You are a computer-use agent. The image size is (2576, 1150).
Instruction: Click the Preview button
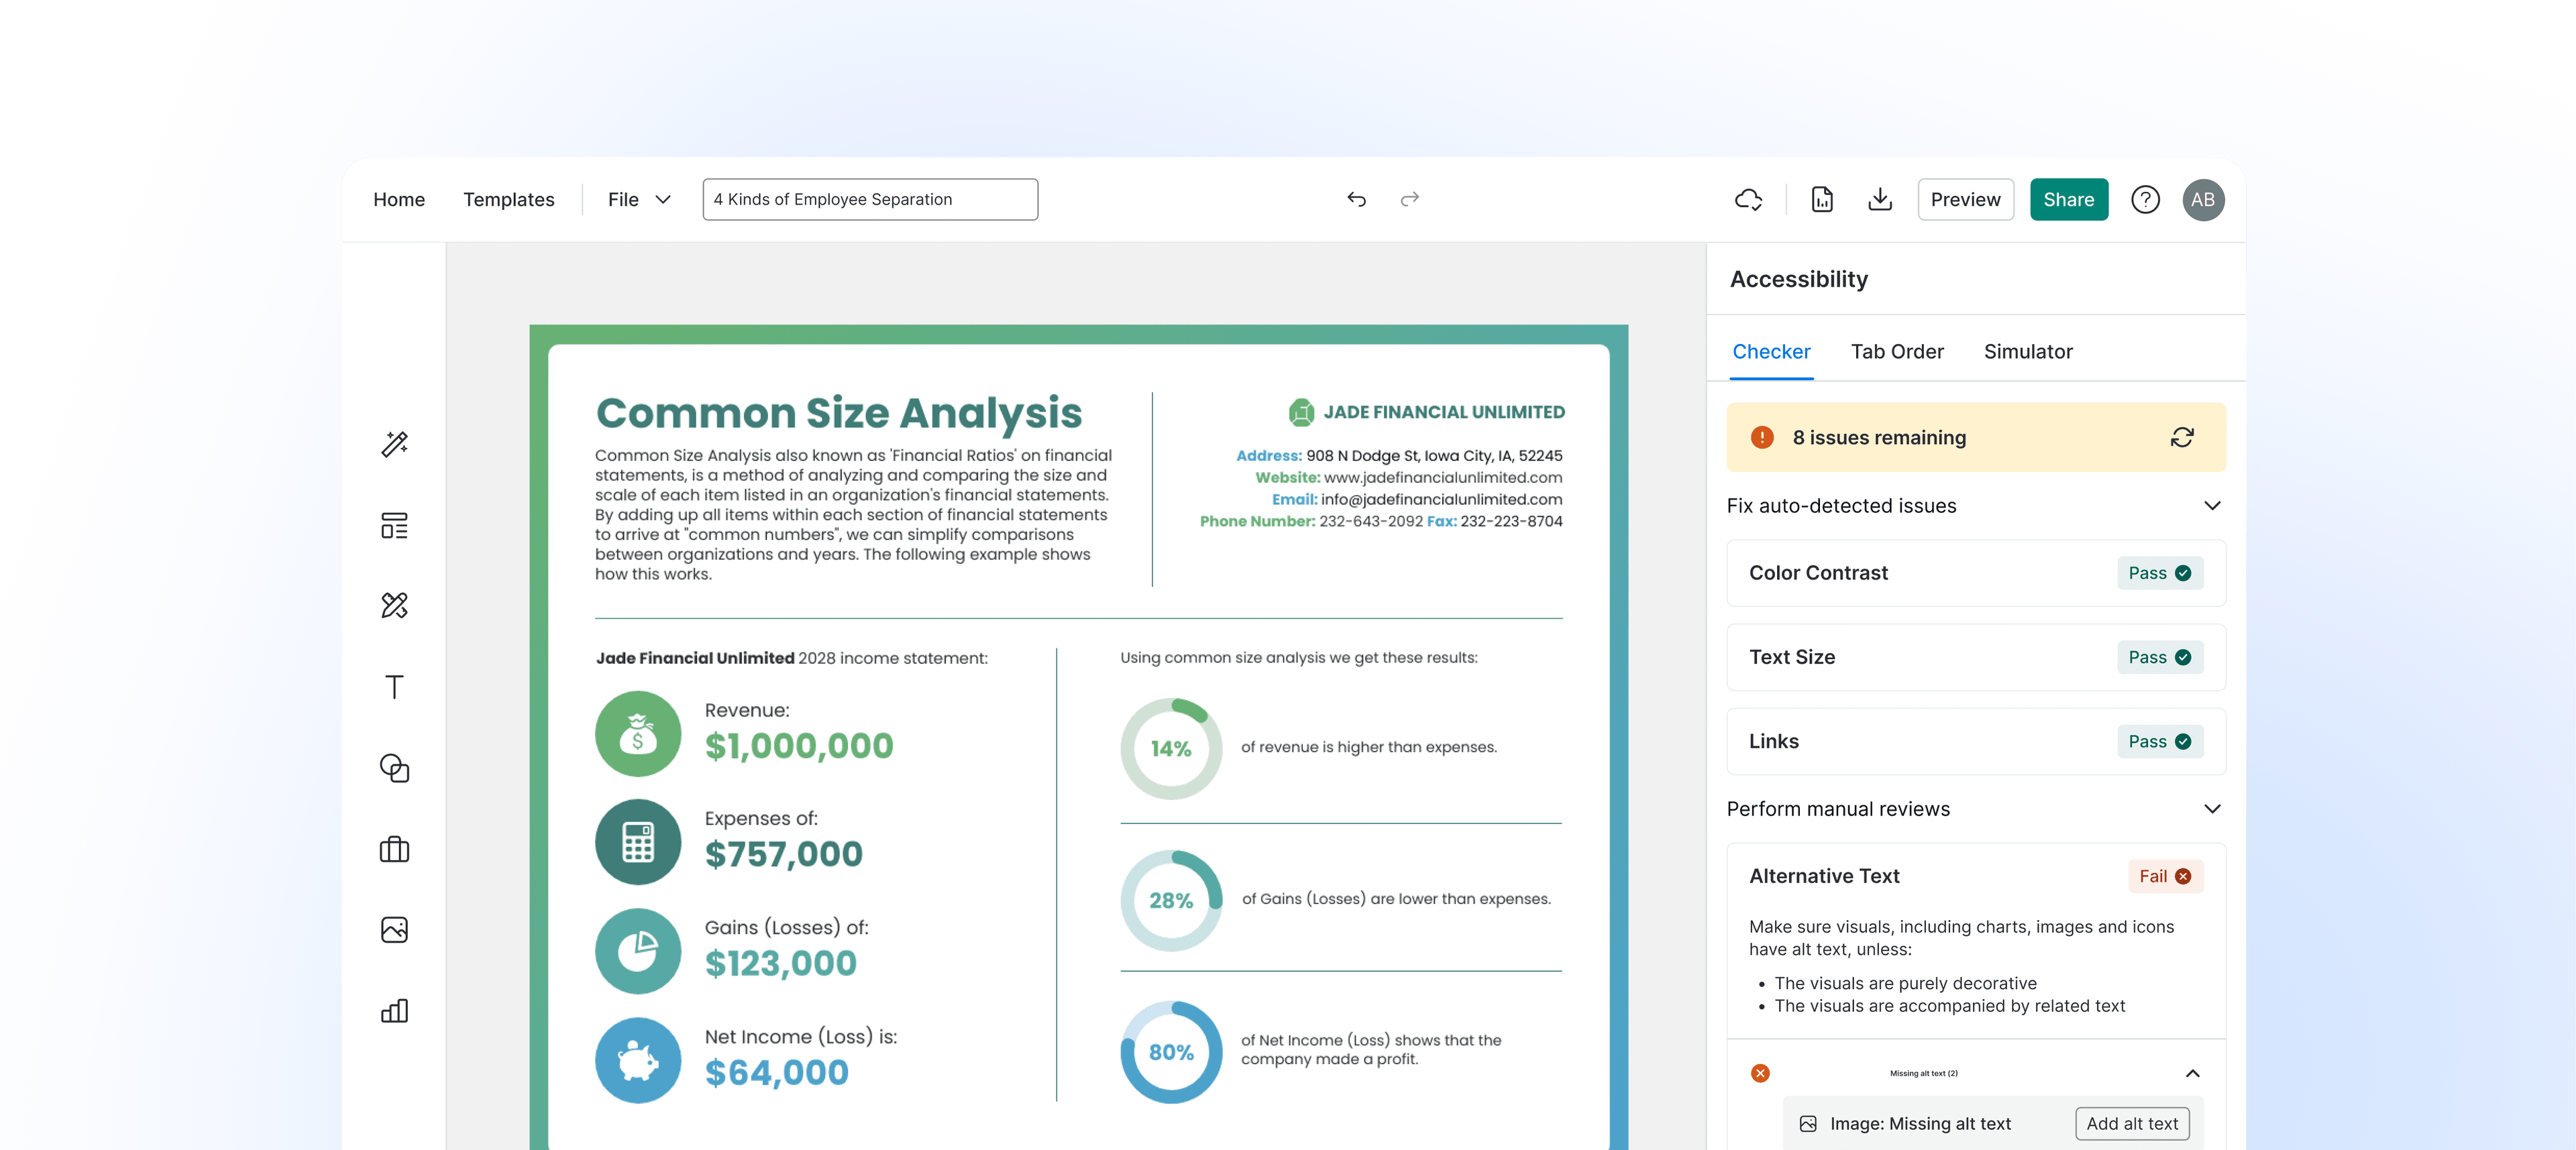click(1965, 200)
